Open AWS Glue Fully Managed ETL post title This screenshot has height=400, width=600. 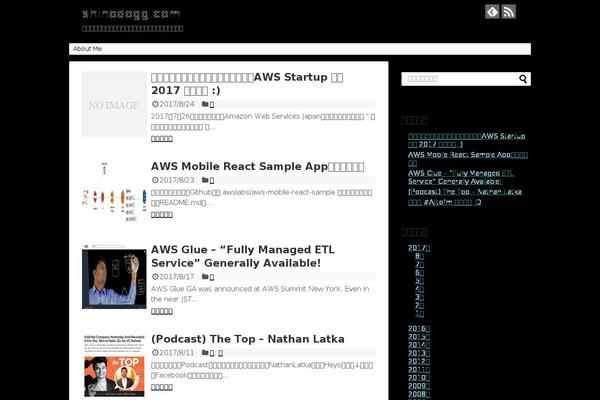click(243, 256)
